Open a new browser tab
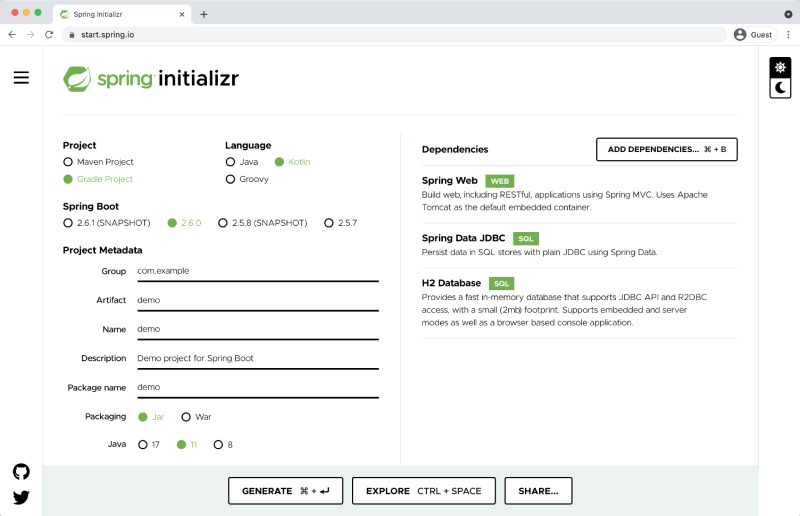 [204, 14]
